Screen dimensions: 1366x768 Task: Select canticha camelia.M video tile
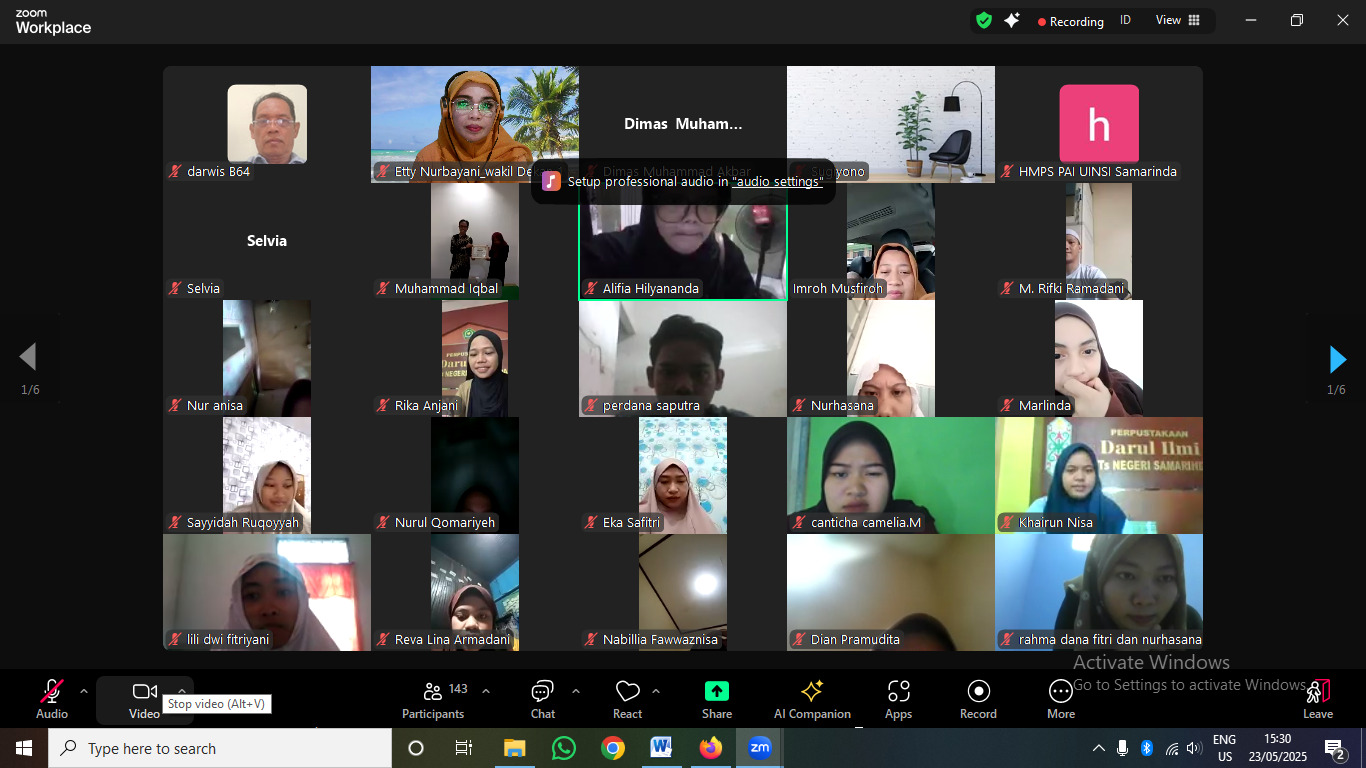891,475
